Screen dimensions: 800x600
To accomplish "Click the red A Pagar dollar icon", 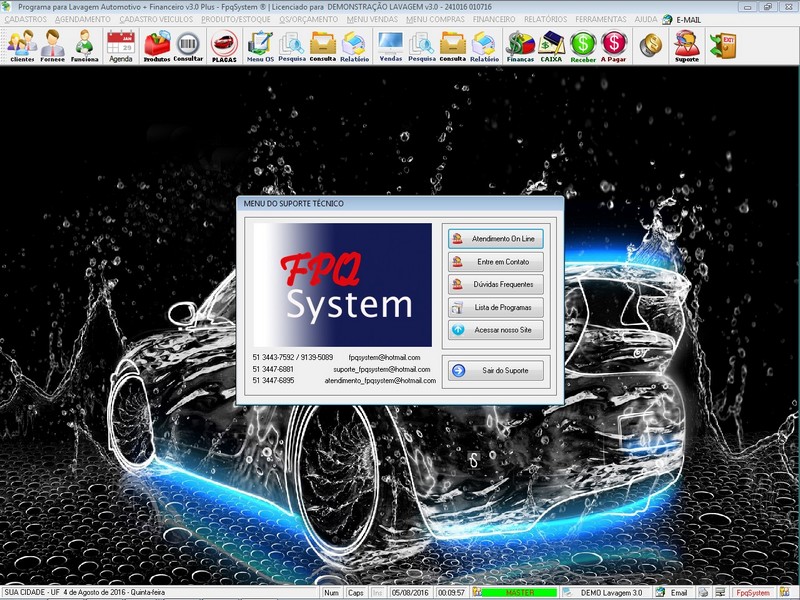I will pyautogui.click(x=613, y=46).
